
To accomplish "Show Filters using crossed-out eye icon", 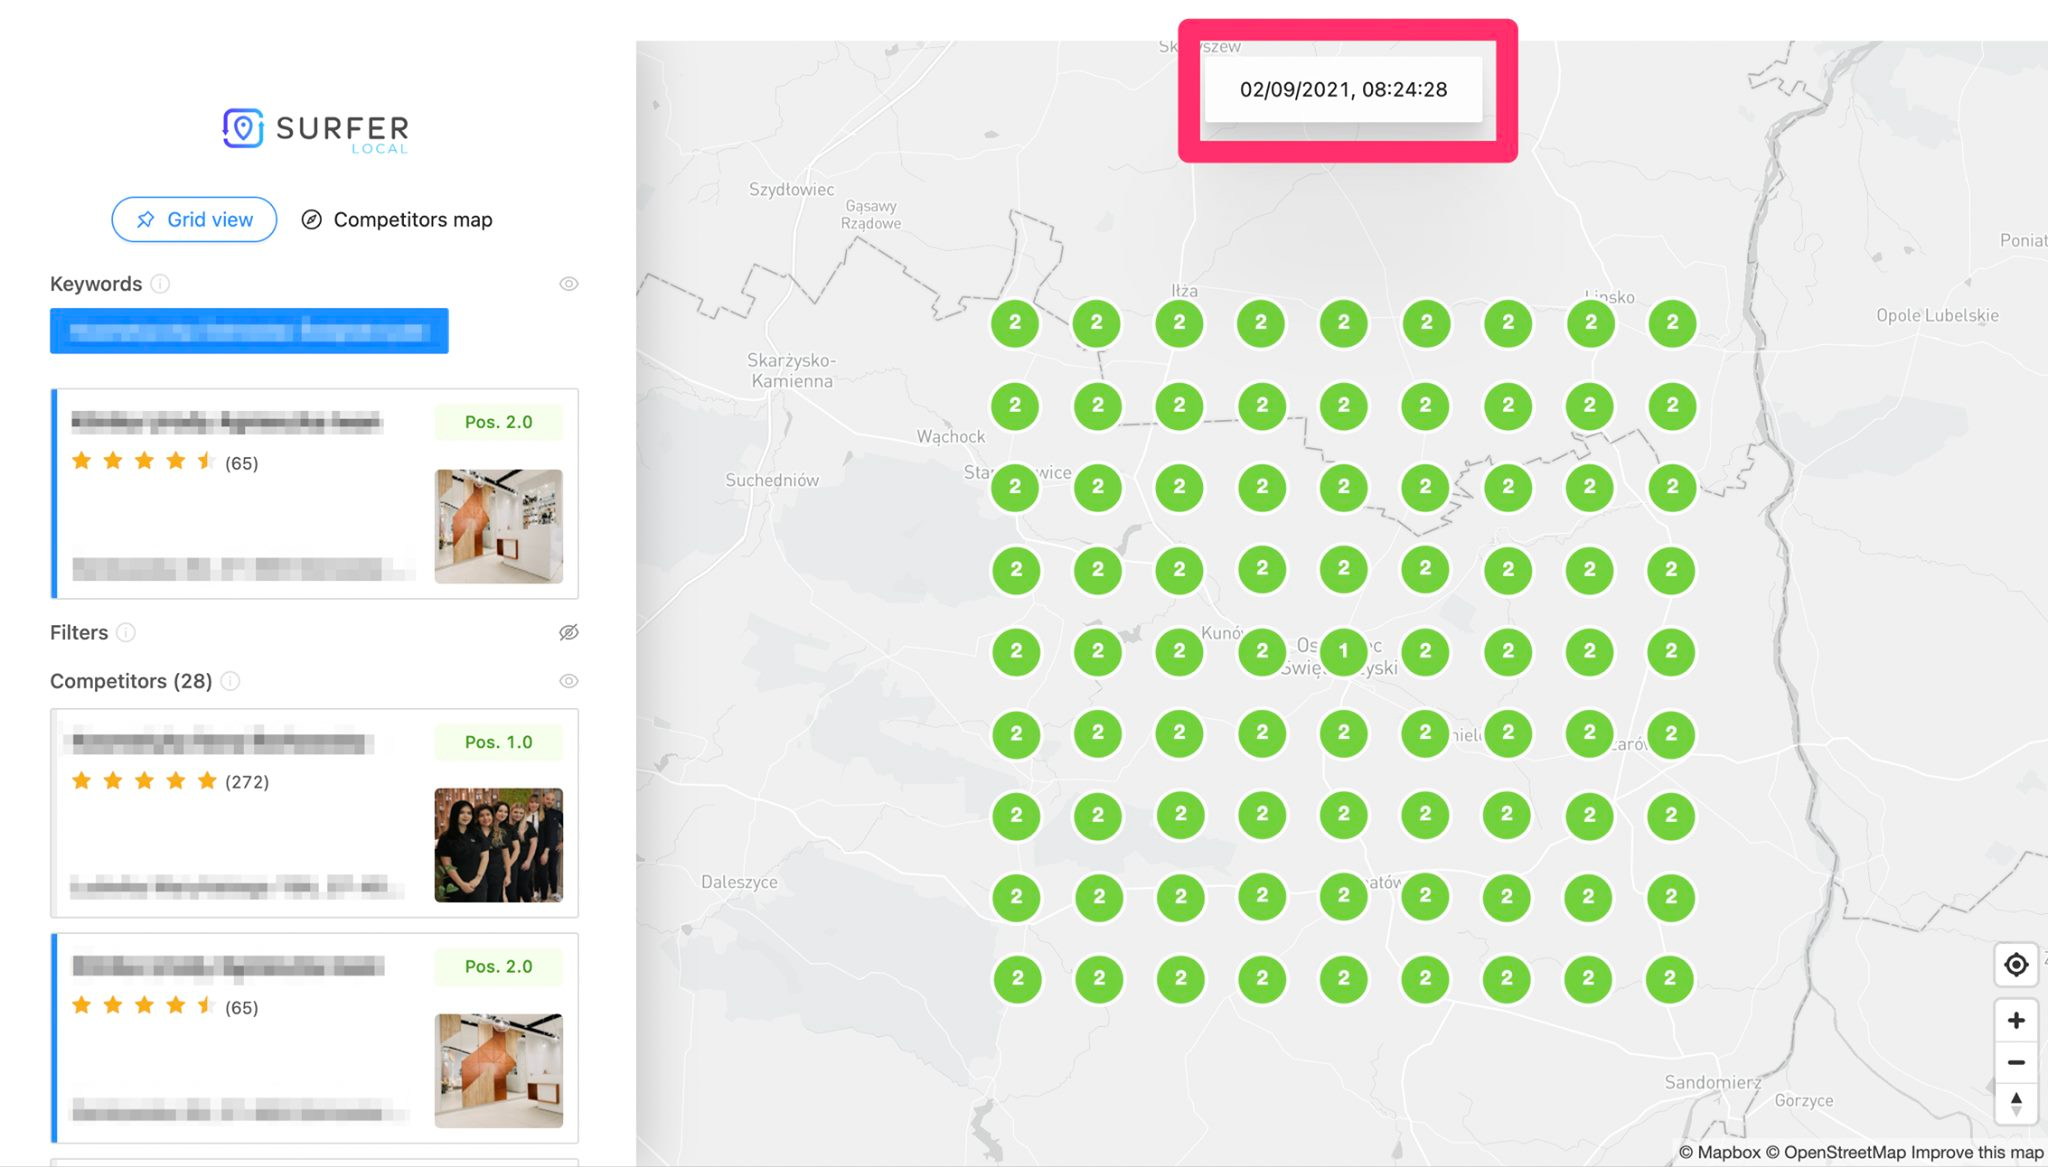I will (x=568, y=633).
